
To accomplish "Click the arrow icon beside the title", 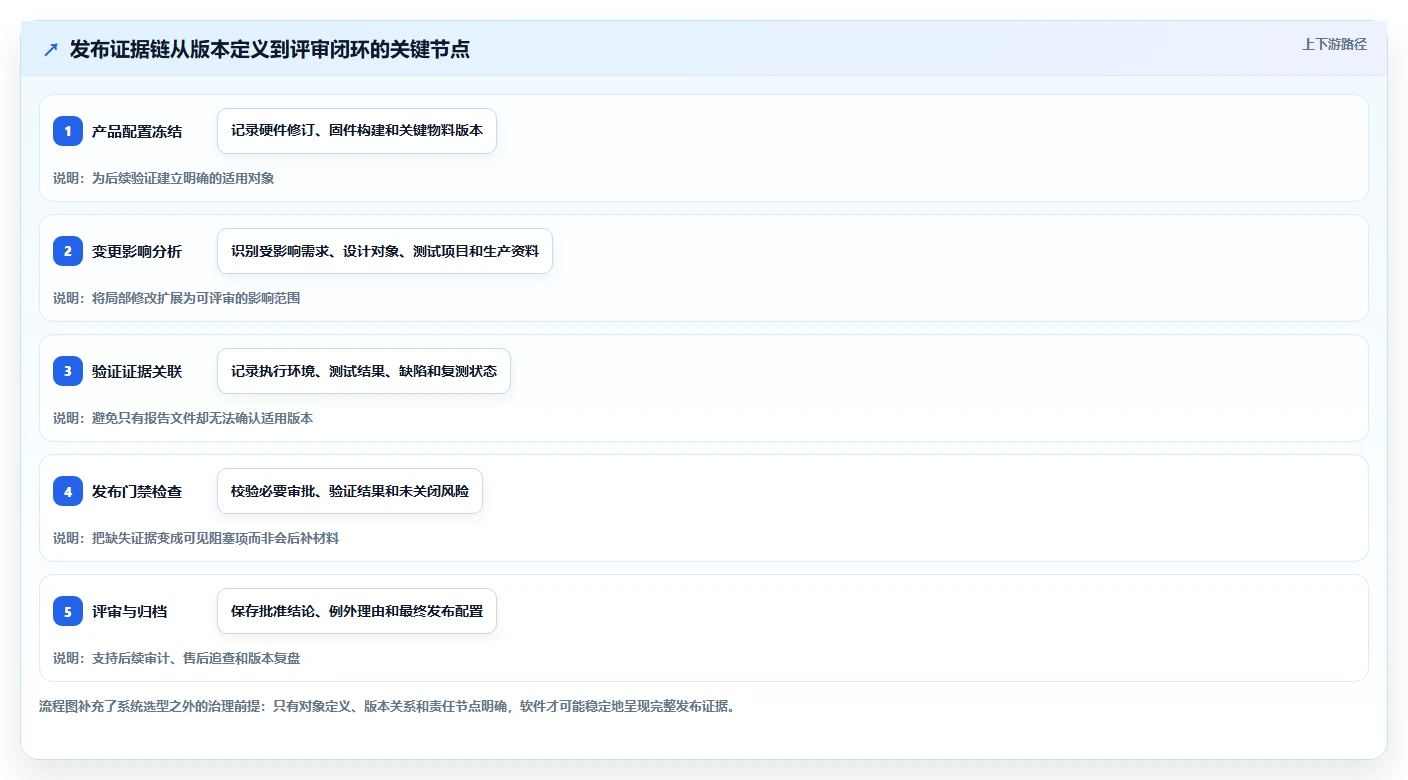I will coord(51,49).
